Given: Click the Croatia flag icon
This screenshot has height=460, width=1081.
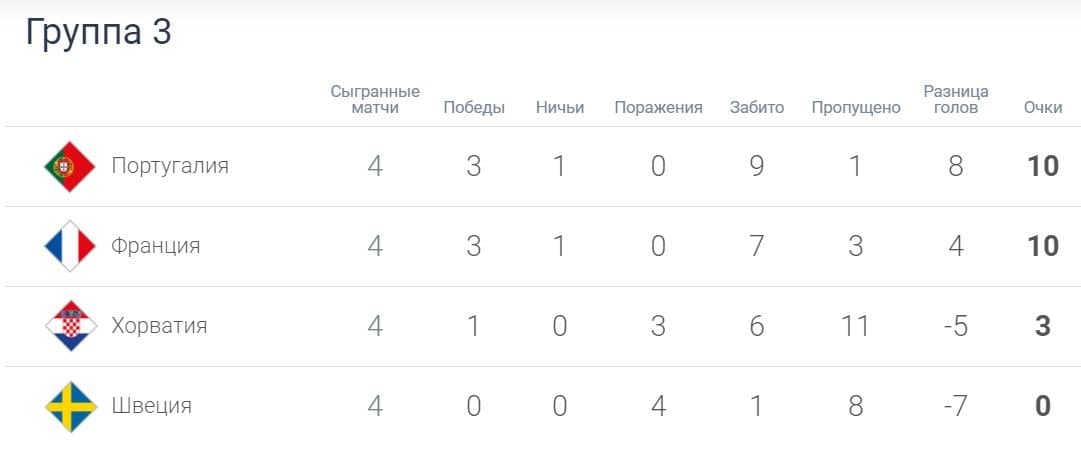Looking at the screenshot, I should click(x=70, y=326).
